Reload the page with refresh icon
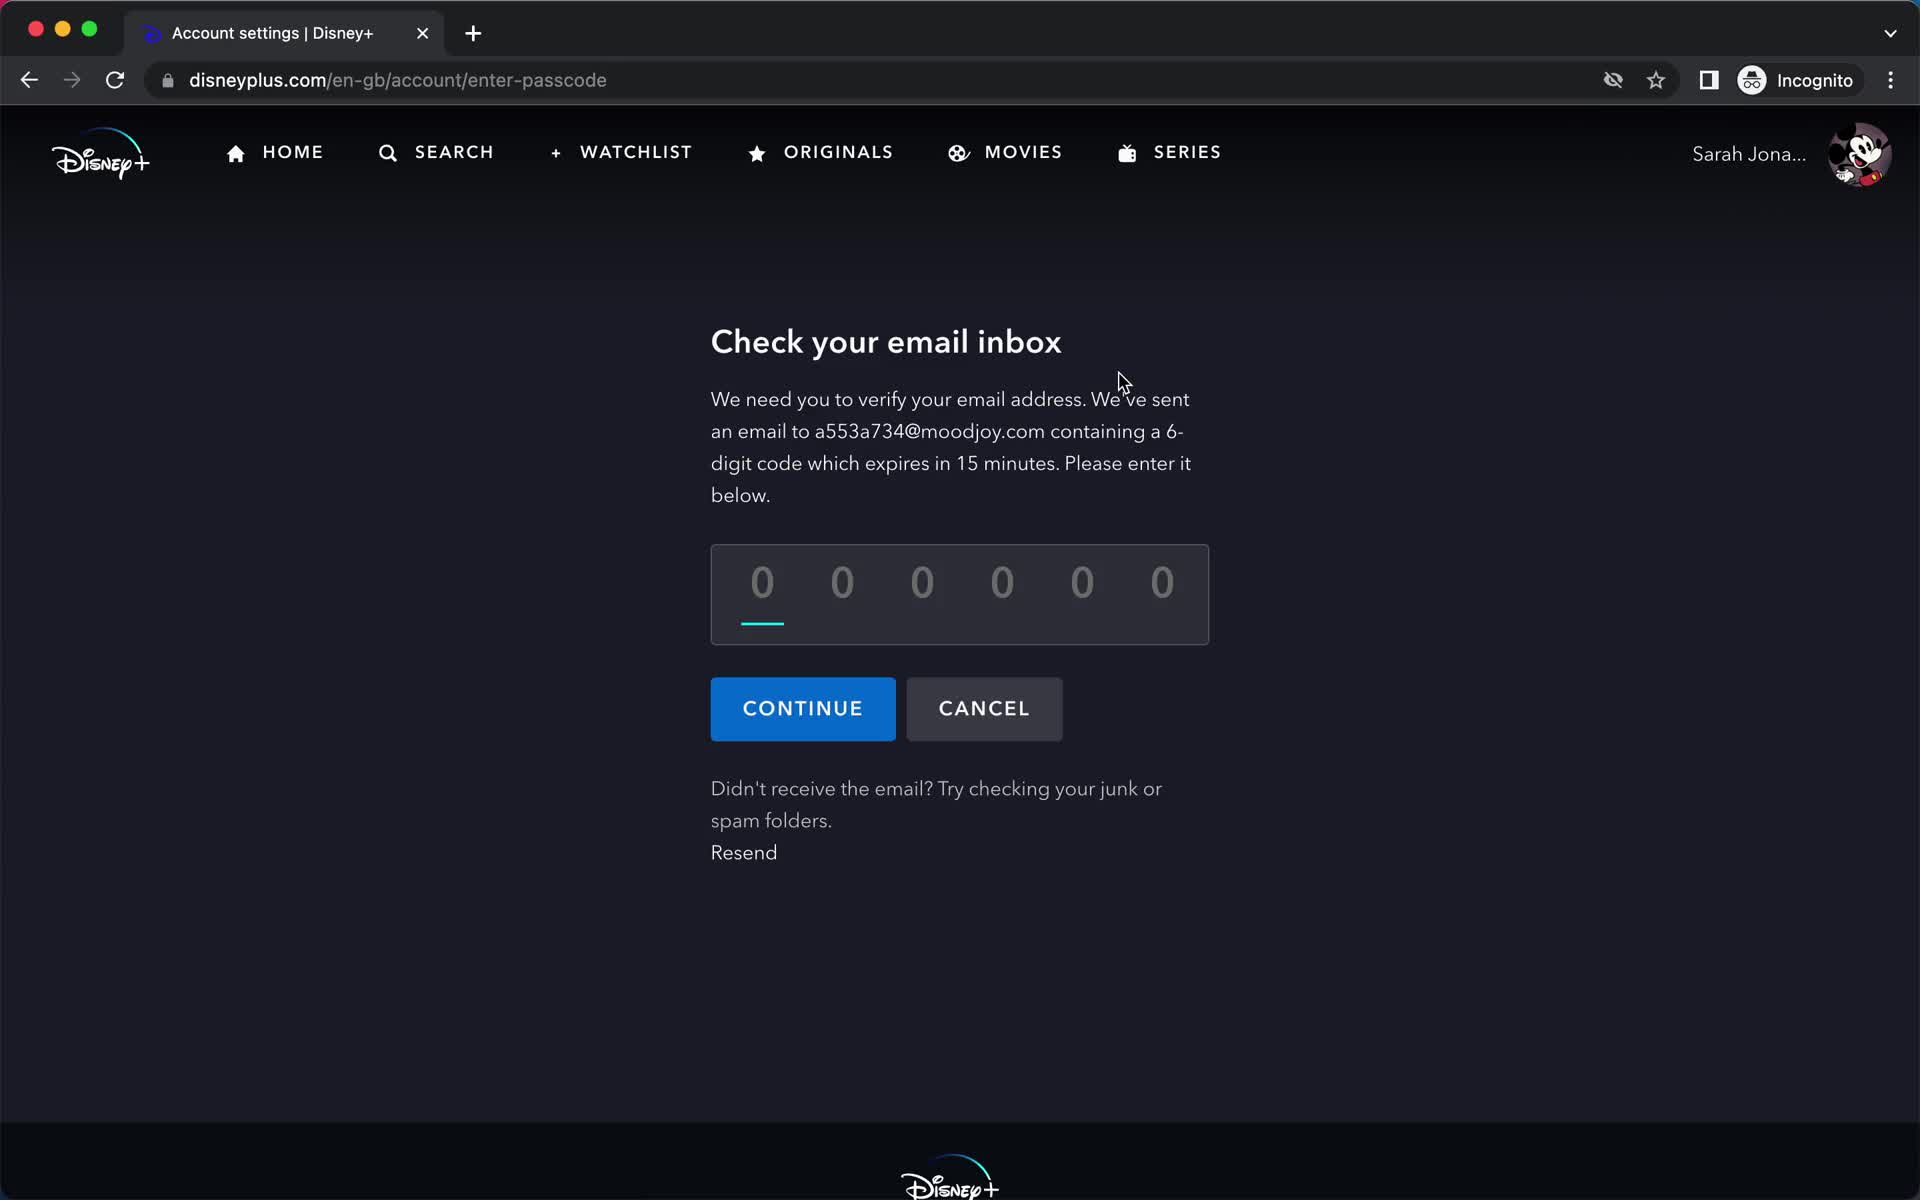The width and height of the screenshot is (1920, 1200). click(x=115, y=80)
